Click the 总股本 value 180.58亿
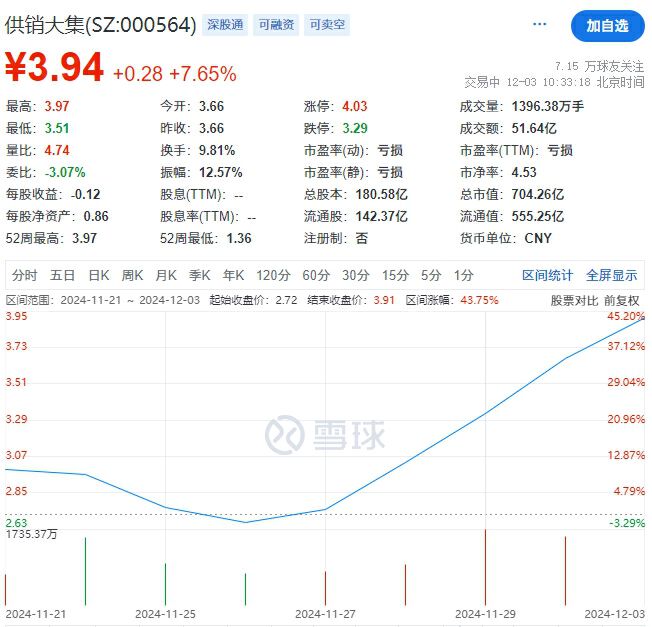Screen dimensions: 652x627 [x=381, y=195]
